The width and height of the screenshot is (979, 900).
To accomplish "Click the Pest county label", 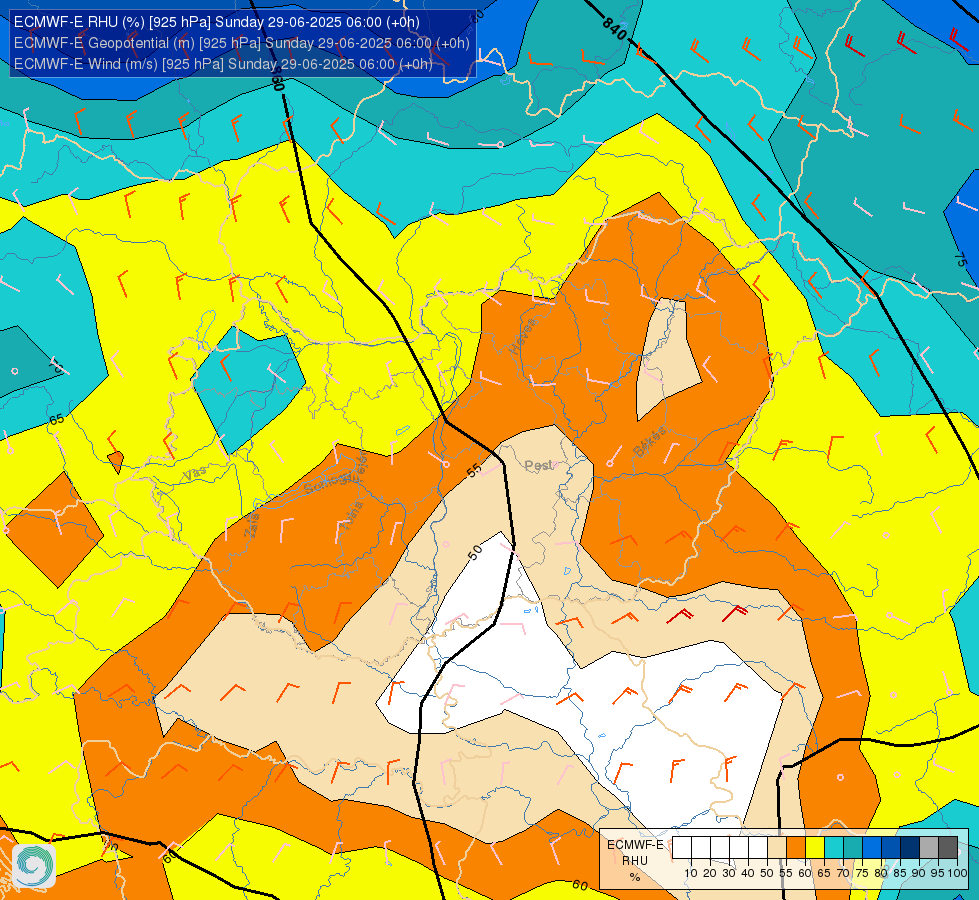I will (538, 465).
